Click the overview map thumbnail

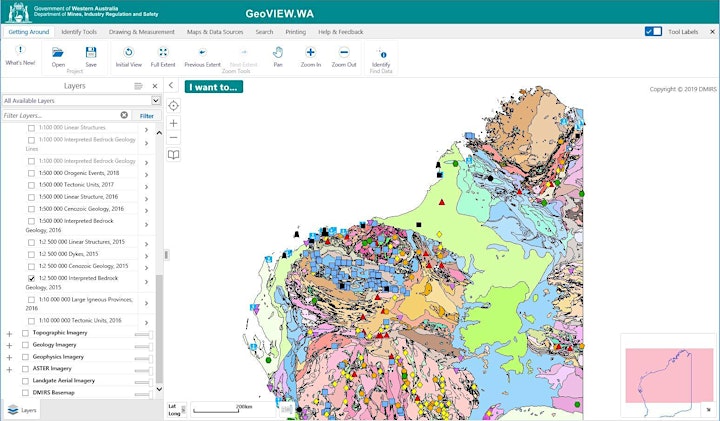point(669,374)
